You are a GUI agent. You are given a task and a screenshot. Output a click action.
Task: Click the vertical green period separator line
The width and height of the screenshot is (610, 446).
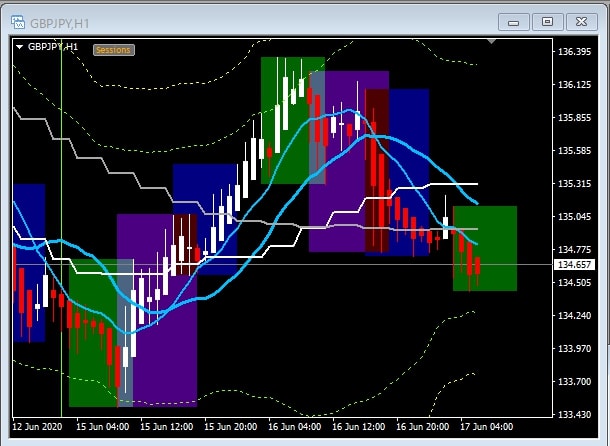point(62,150)
